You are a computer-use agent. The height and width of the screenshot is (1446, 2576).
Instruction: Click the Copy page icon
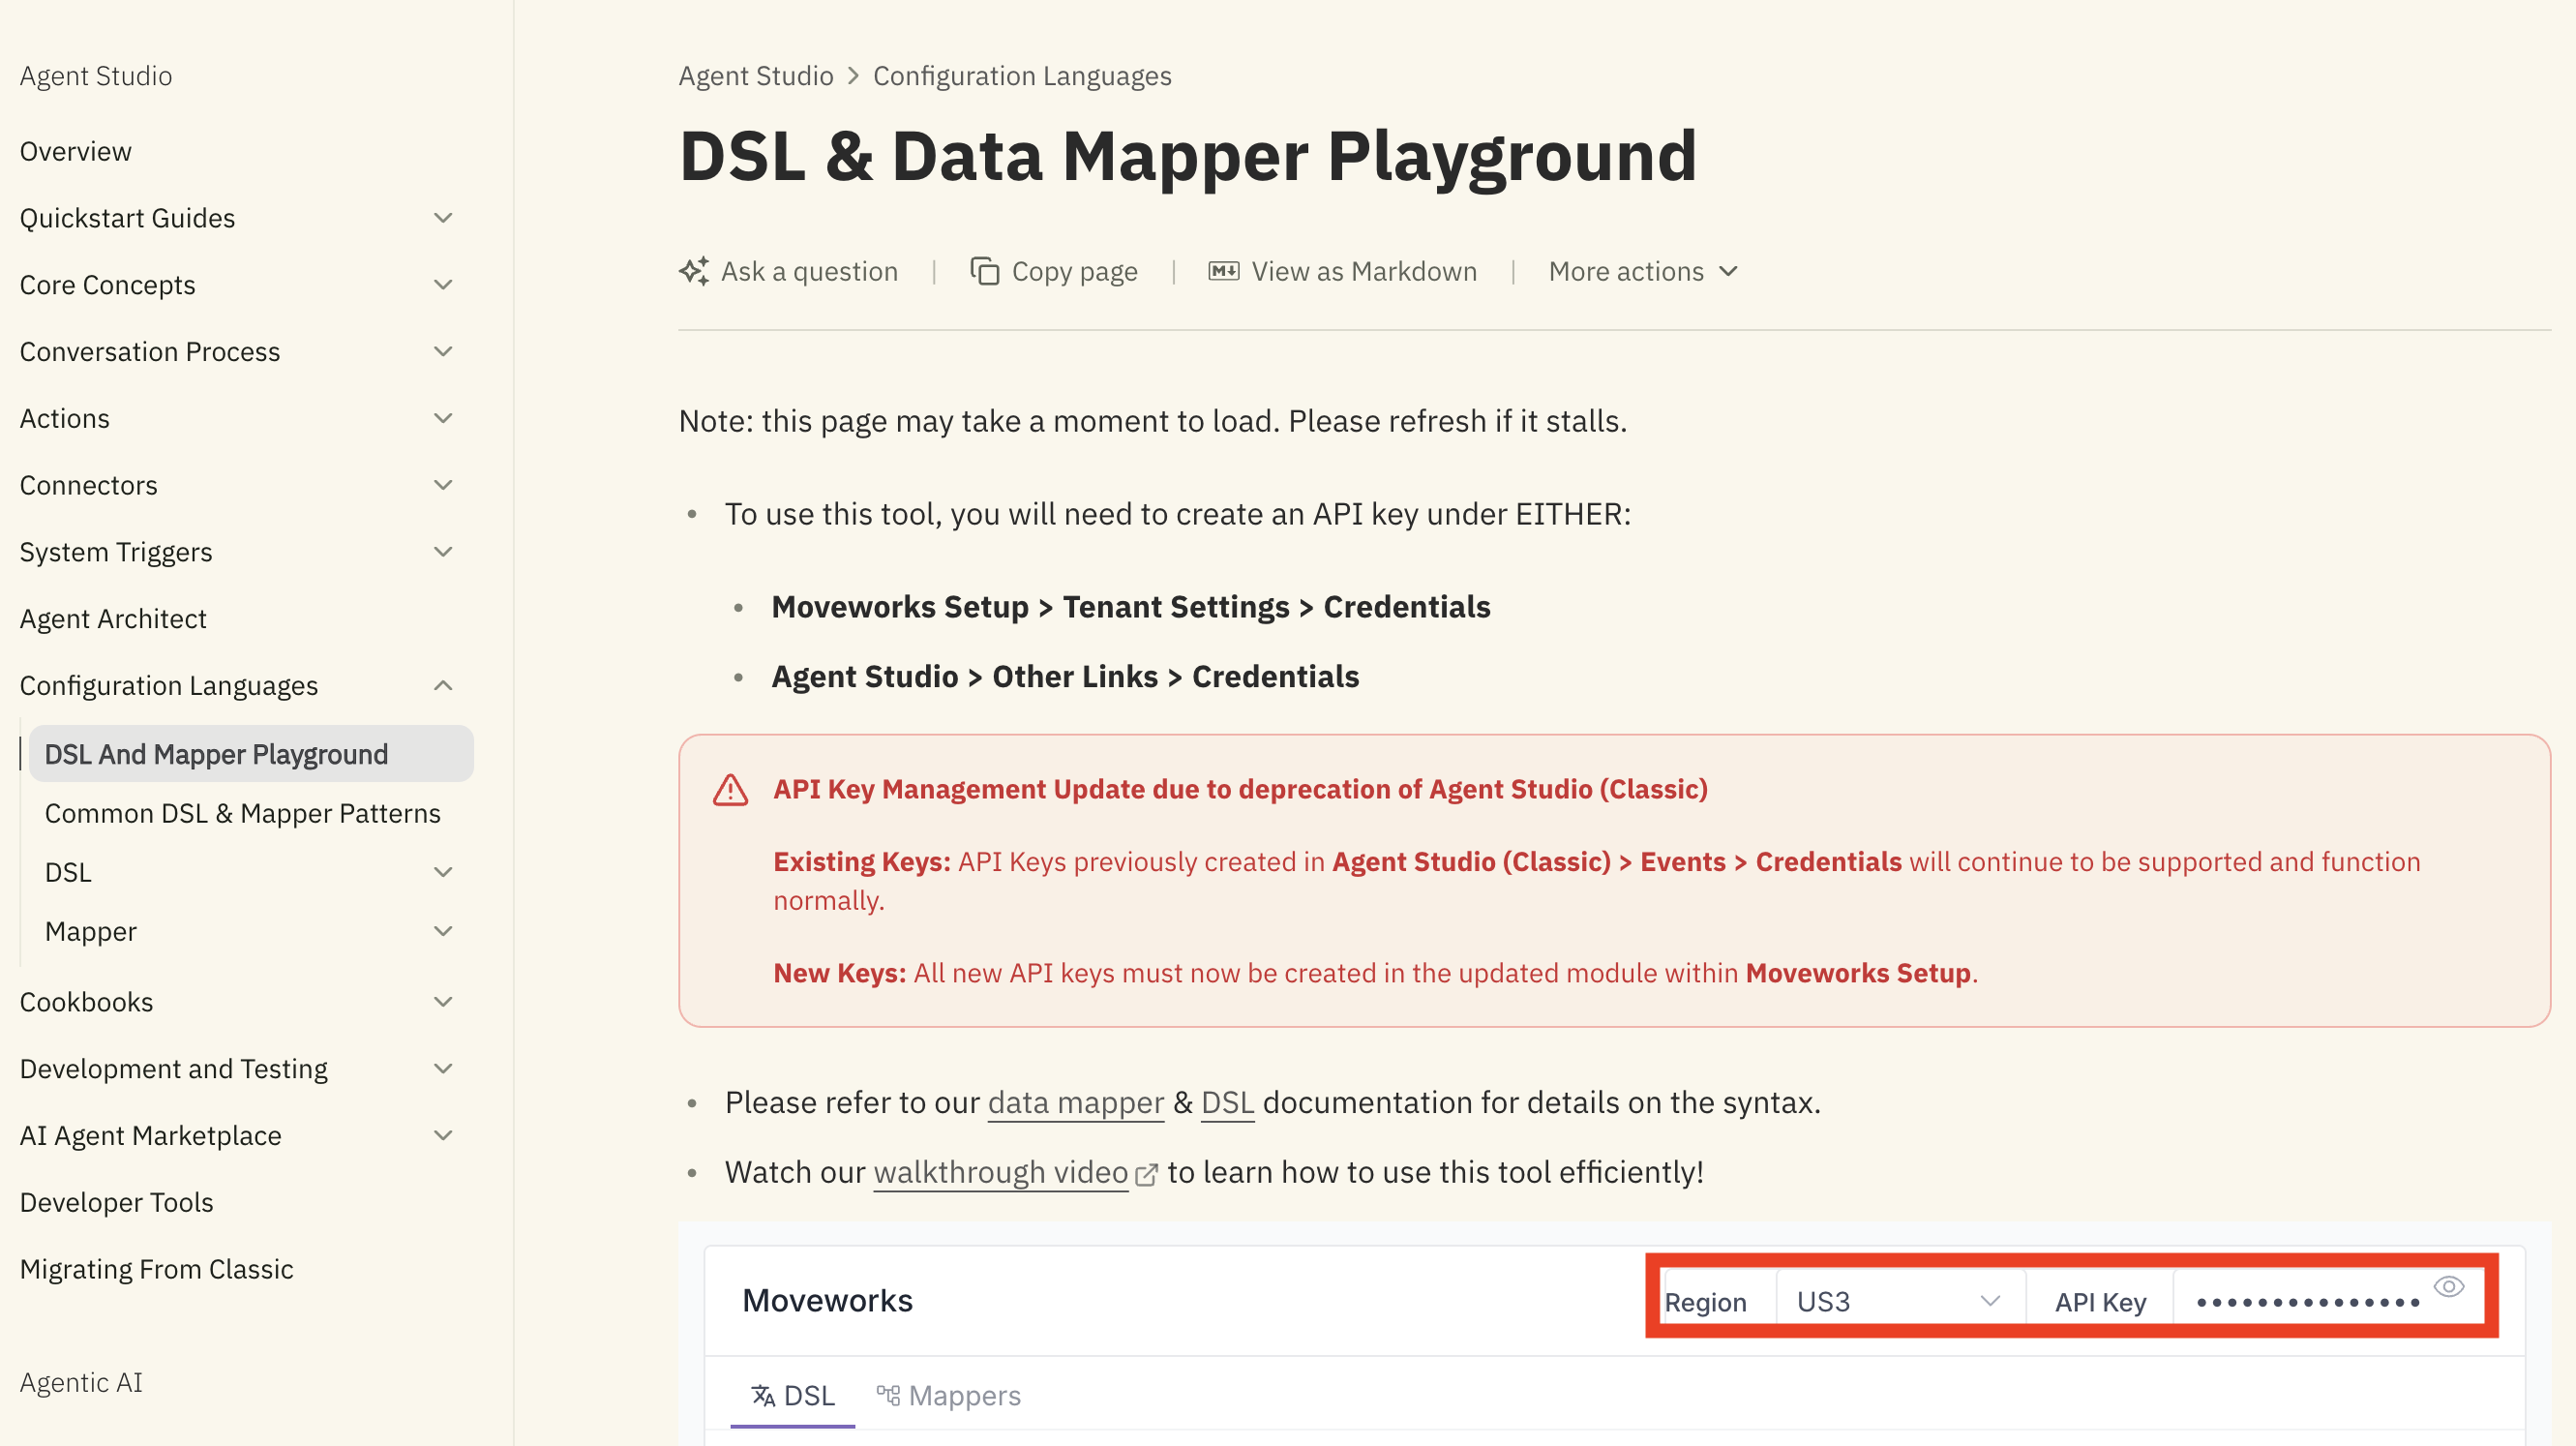pos(984,271)
